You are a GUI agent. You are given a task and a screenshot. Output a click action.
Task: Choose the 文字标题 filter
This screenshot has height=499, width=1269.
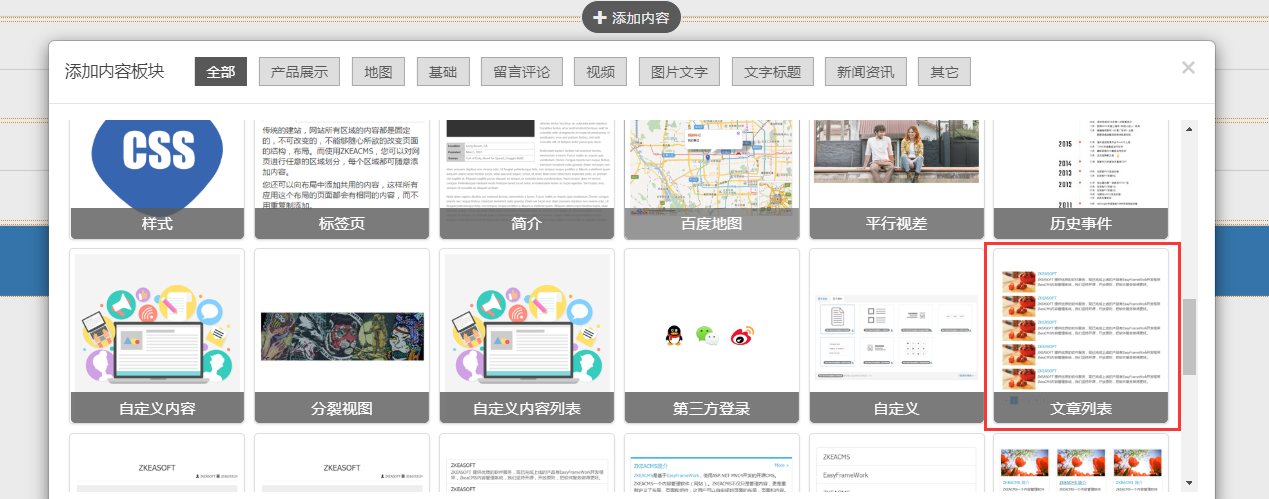click(774, 72)
